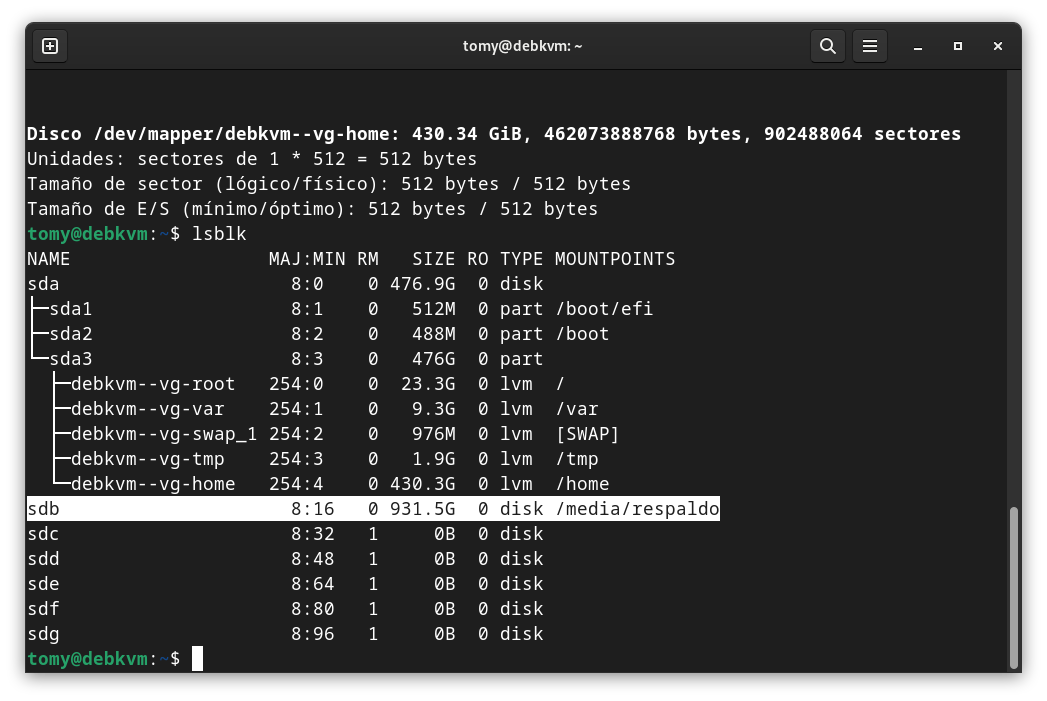Click the scrollbar track above the thumb
Image resolution: width=1047 pixels, height=701 pixels.
(1014, 300)
